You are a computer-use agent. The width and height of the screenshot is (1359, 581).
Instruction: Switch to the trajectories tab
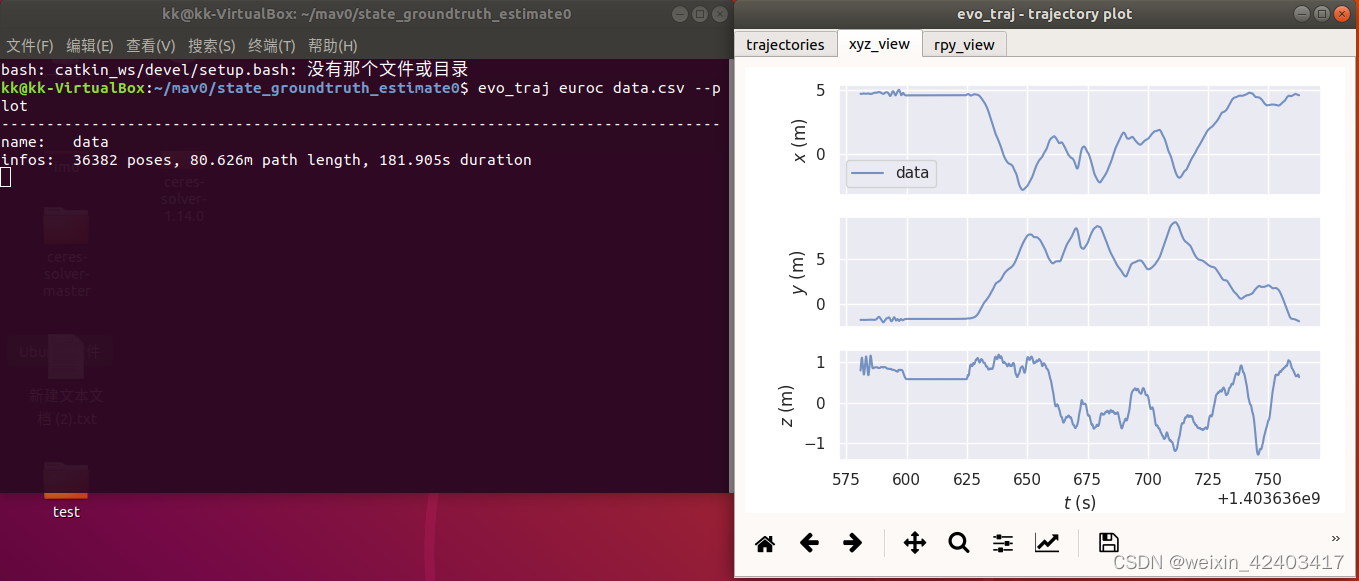click(x=786, y=45)
